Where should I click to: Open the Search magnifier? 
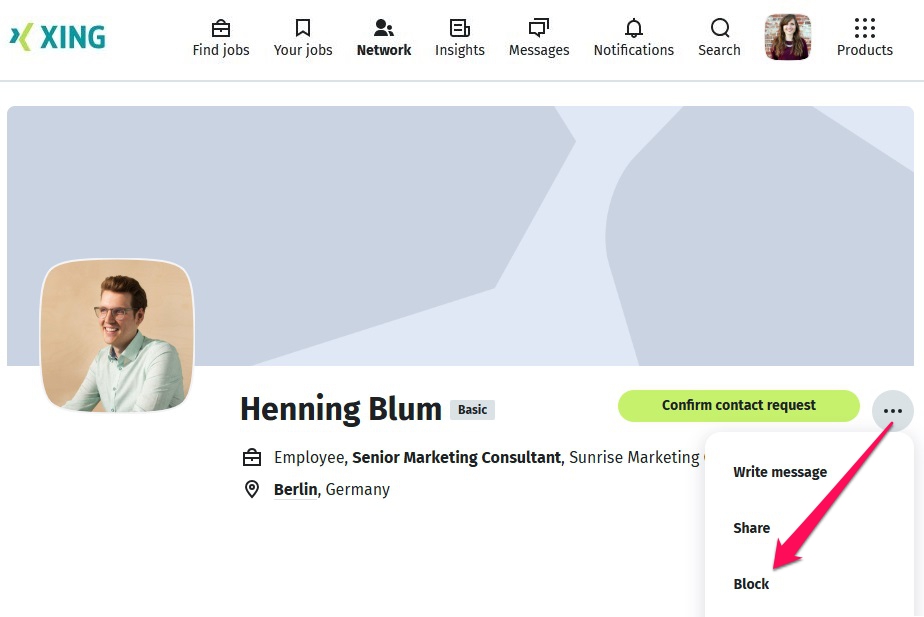click(x=720, y=28)
